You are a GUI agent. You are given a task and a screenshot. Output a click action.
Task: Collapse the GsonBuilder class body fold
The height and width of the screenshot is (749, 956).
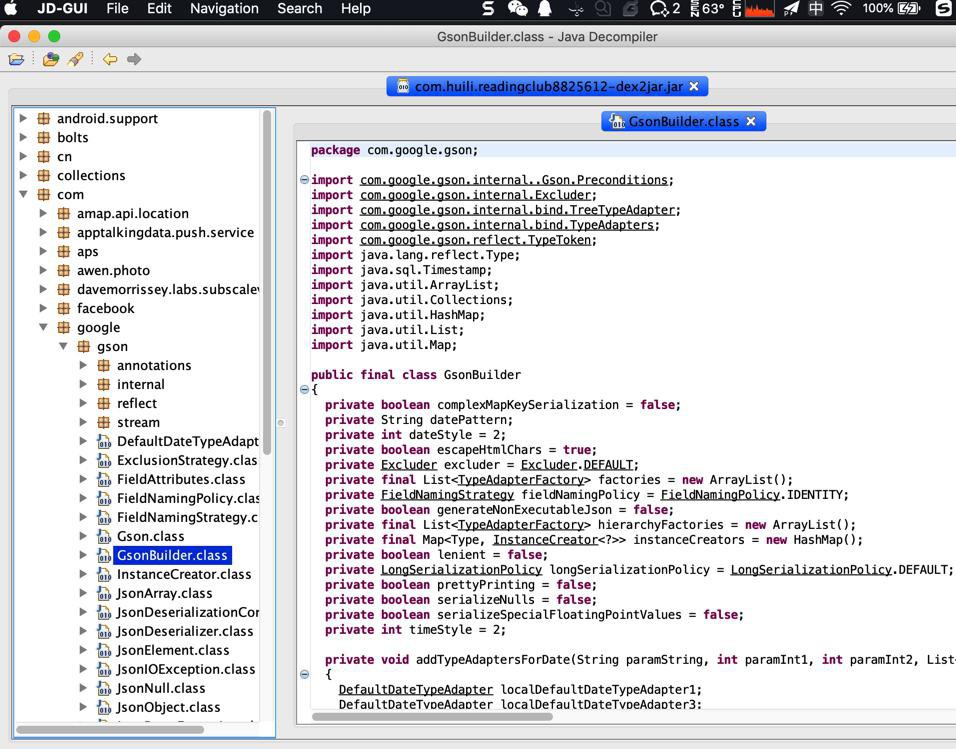(x=304, y=389)
